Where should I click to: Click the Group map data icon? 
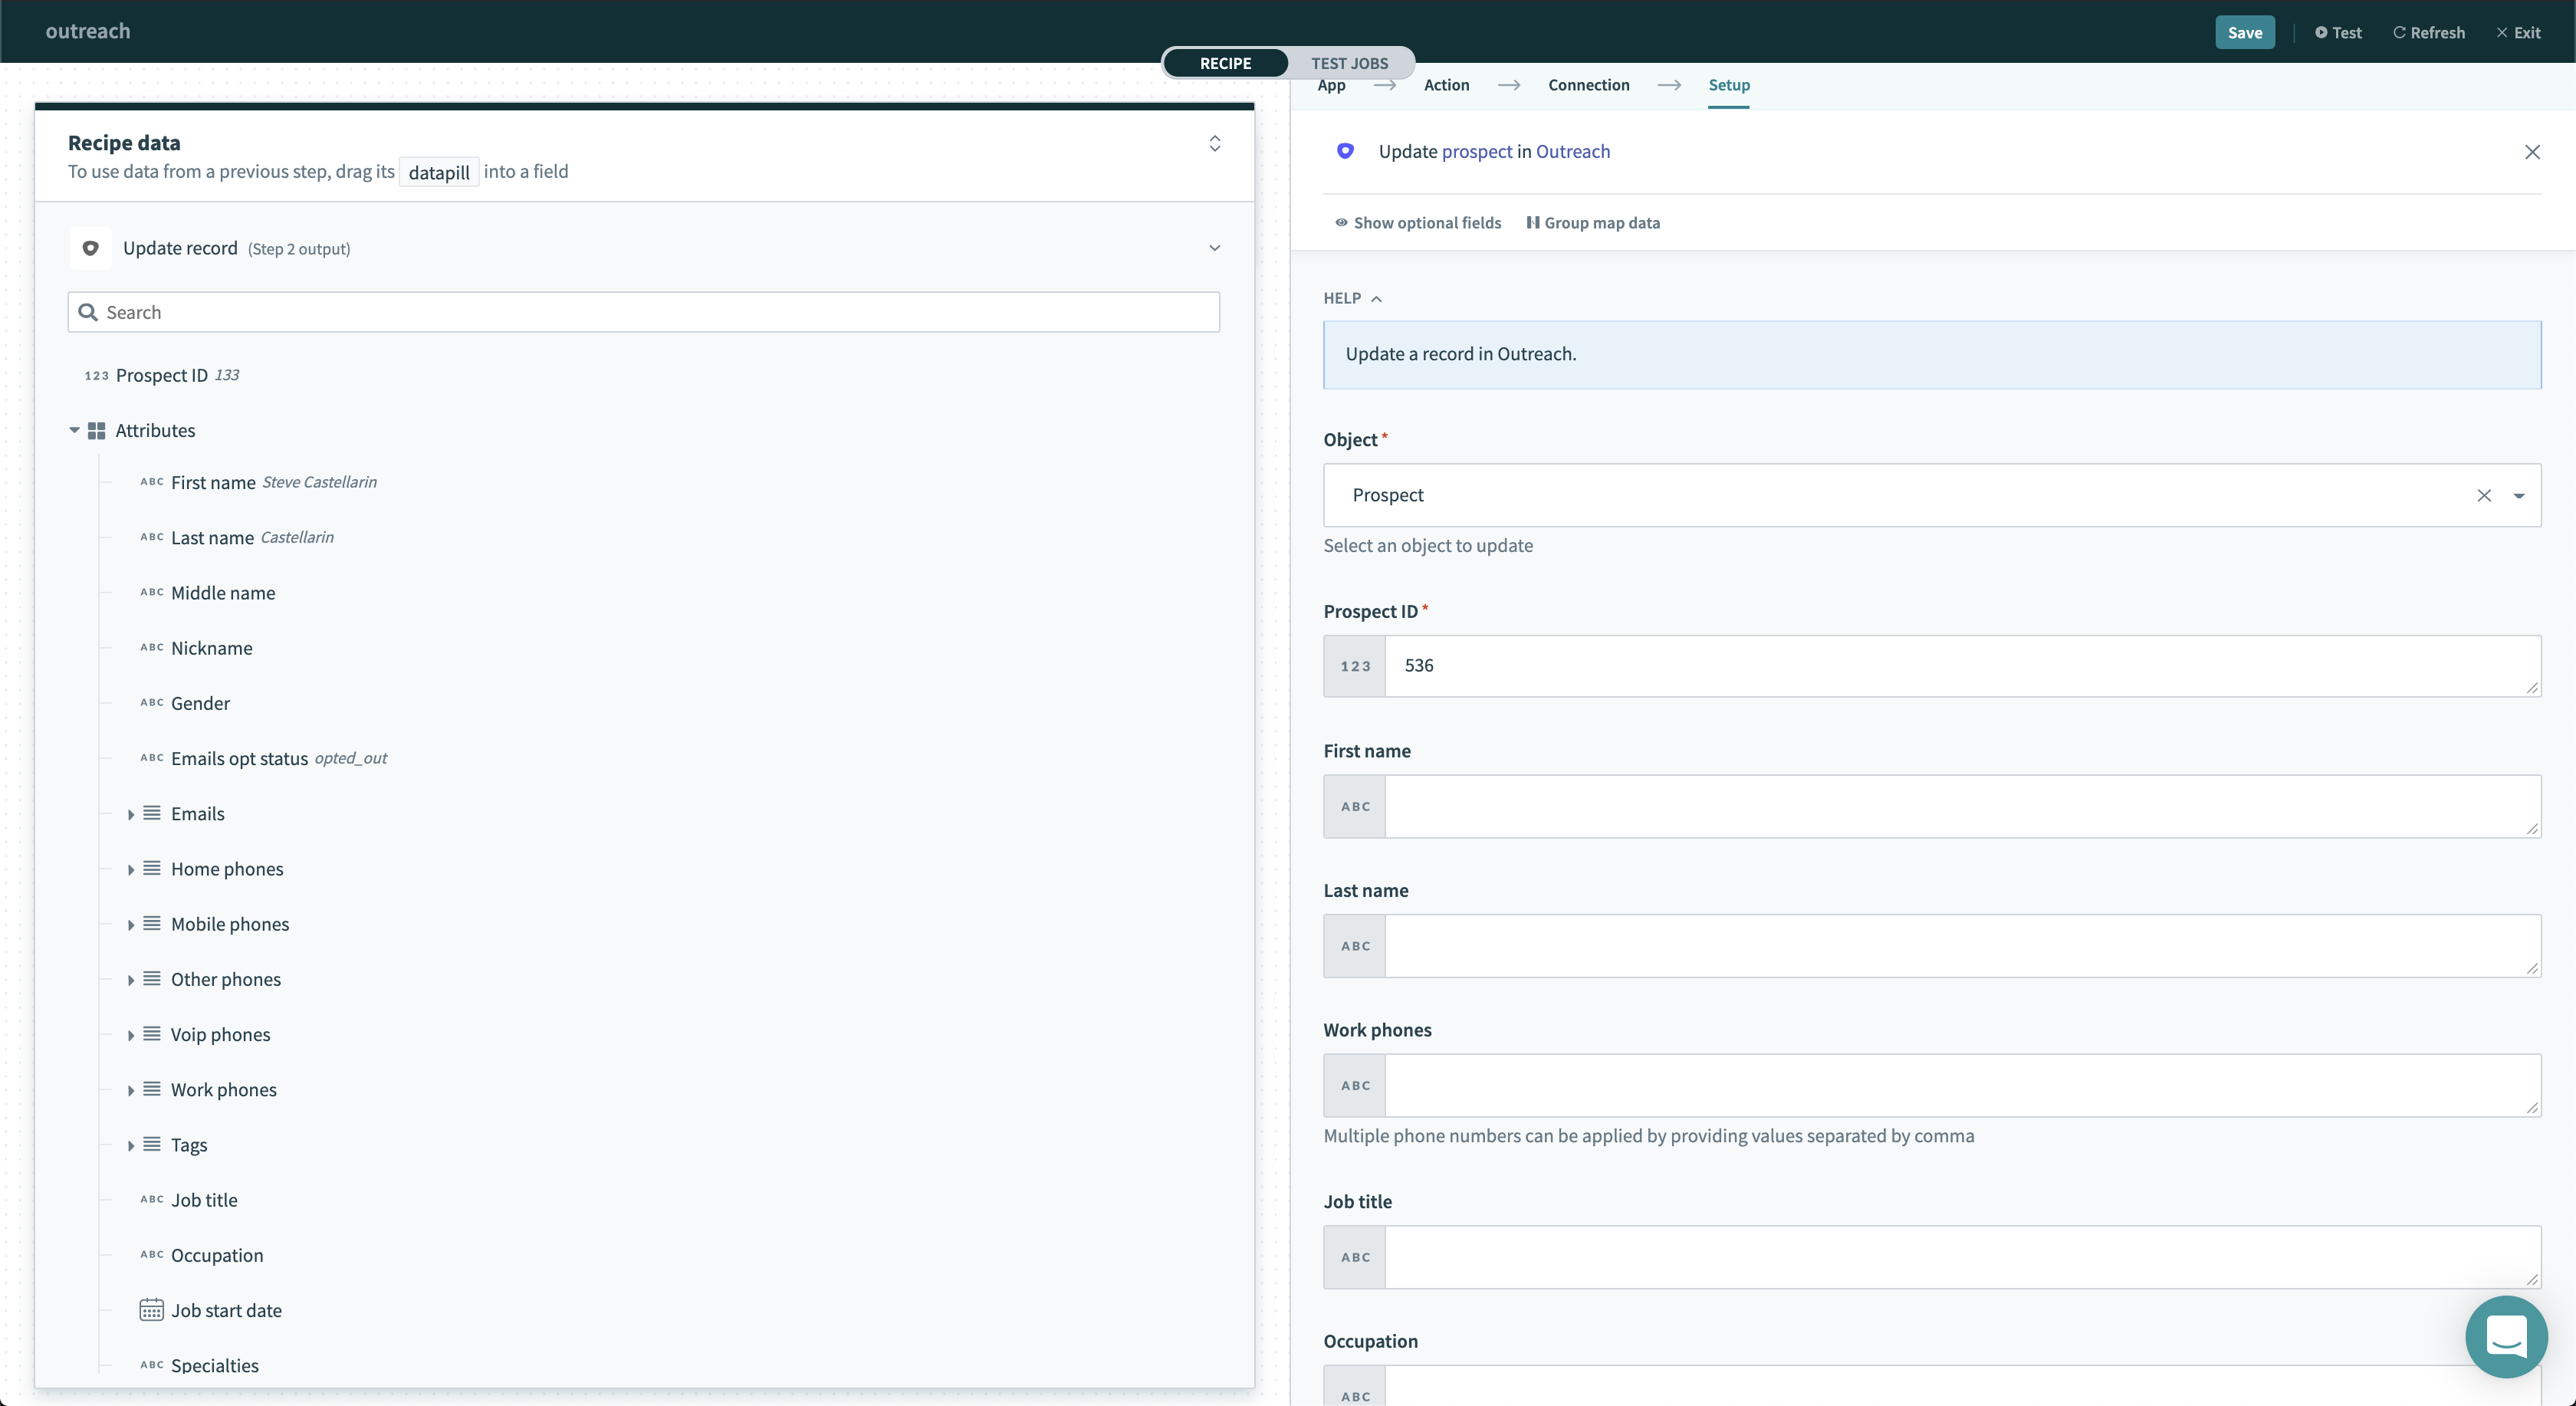pos(1532,222)
